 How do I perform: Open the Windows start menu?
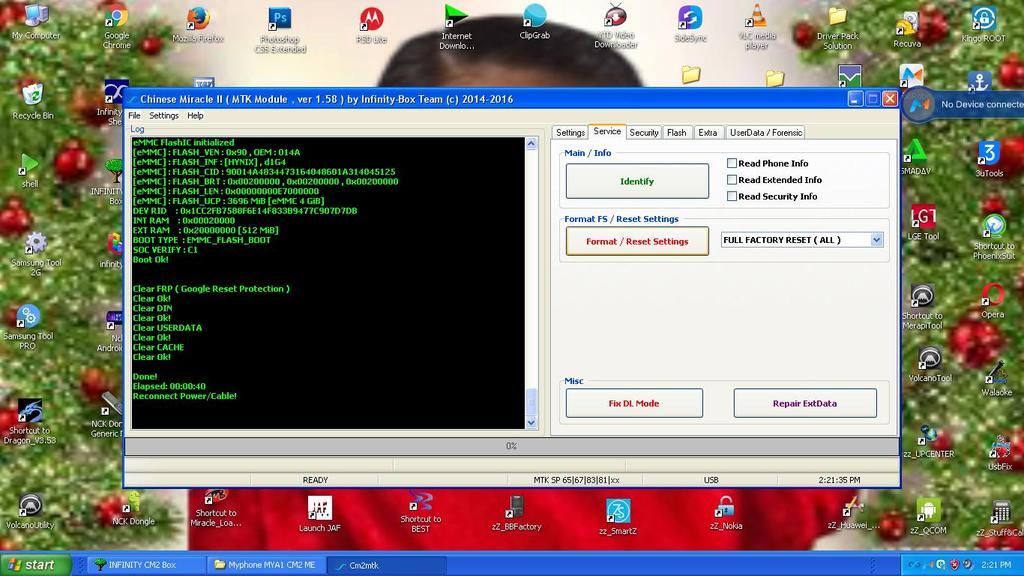(35, 565)
